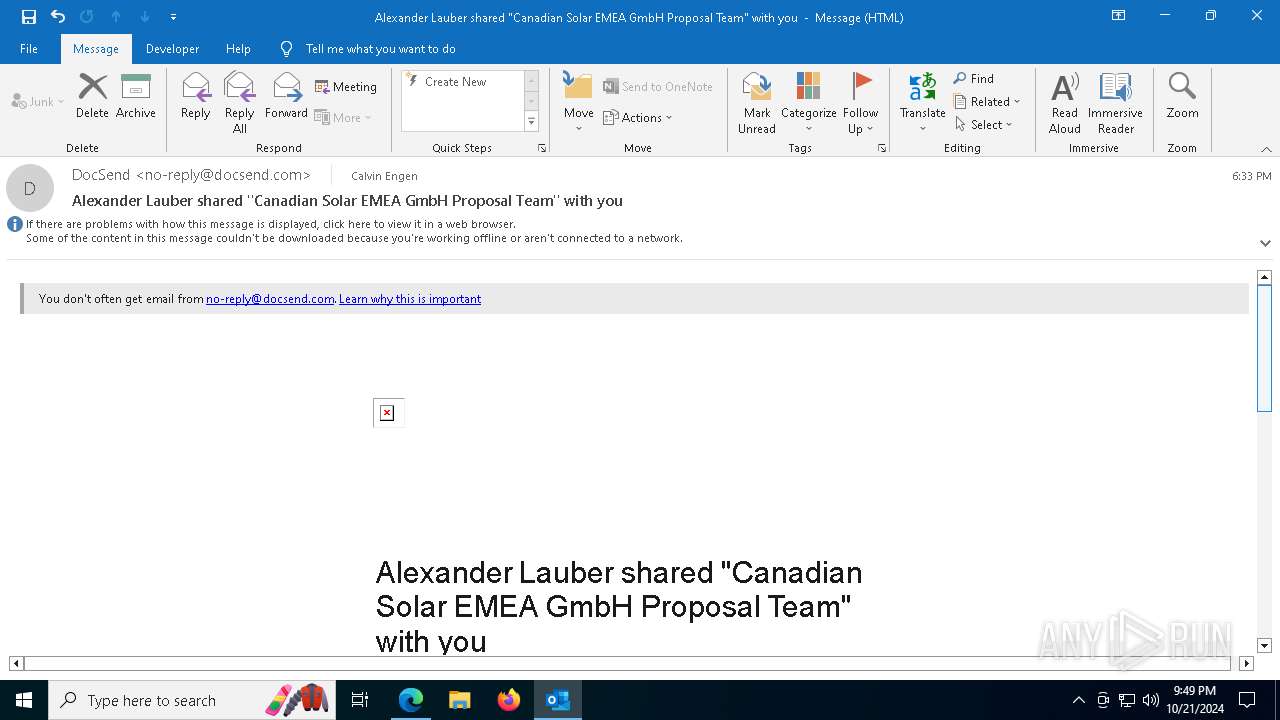Open Learn why this is important link
The image size is (1280, 720).
[410, 299]
